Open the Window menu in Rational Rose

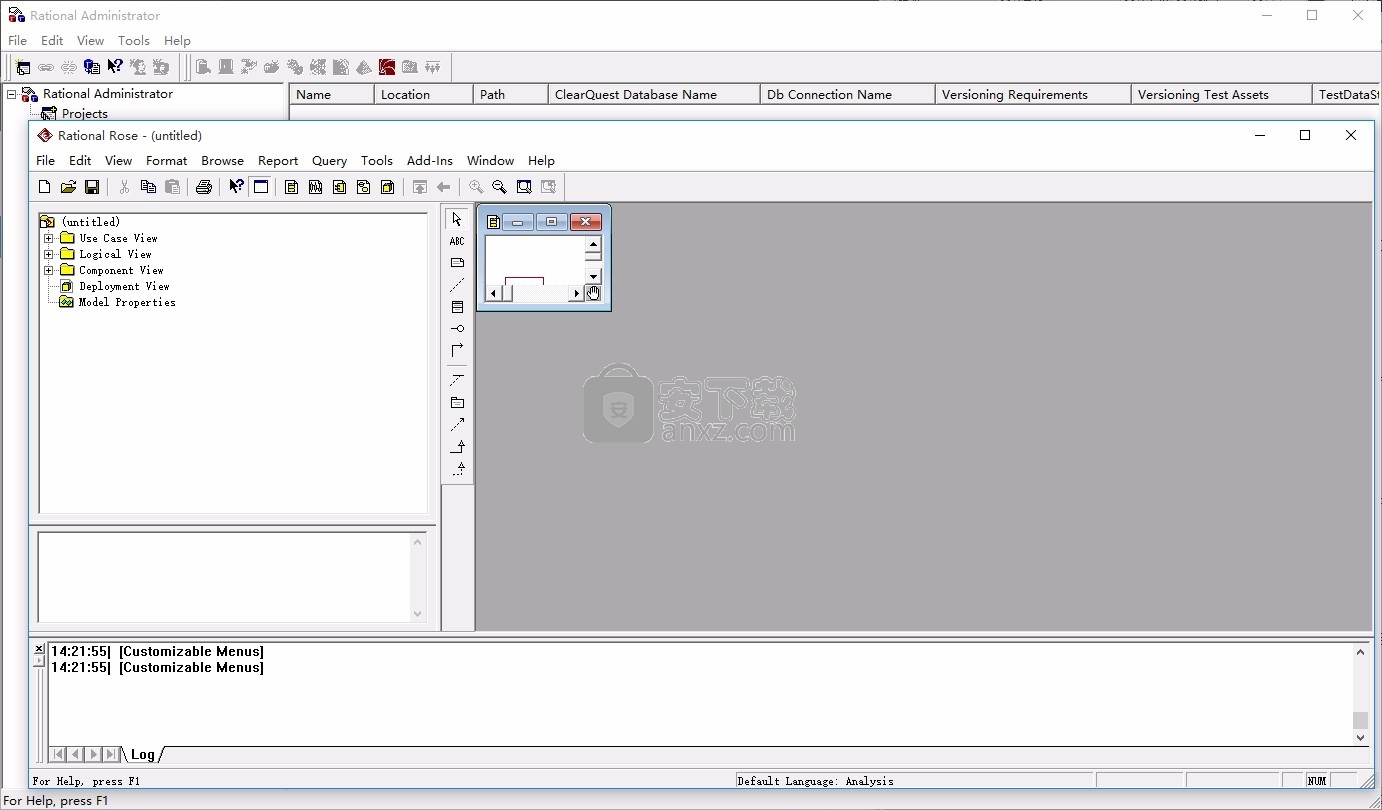(490, 160)
